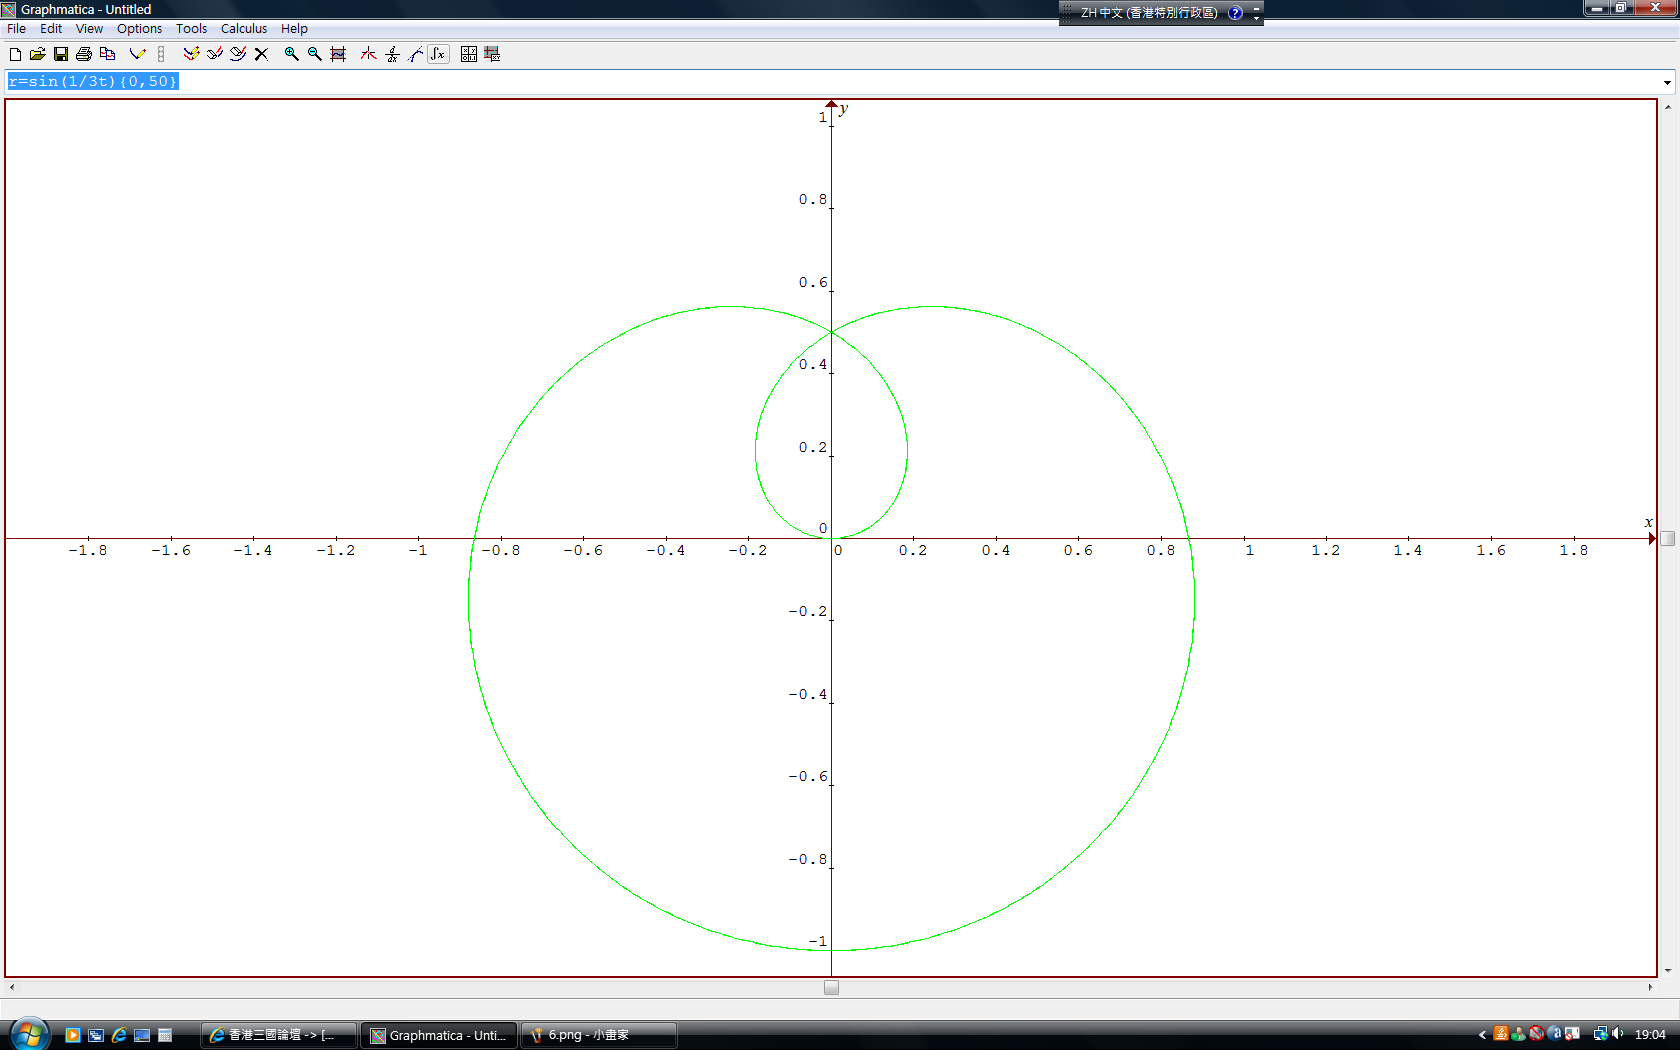The width and height of the screenshot is (1680, 1050).
Task: Click the horizontal scrollbar thumb
Action: (831, 987)
